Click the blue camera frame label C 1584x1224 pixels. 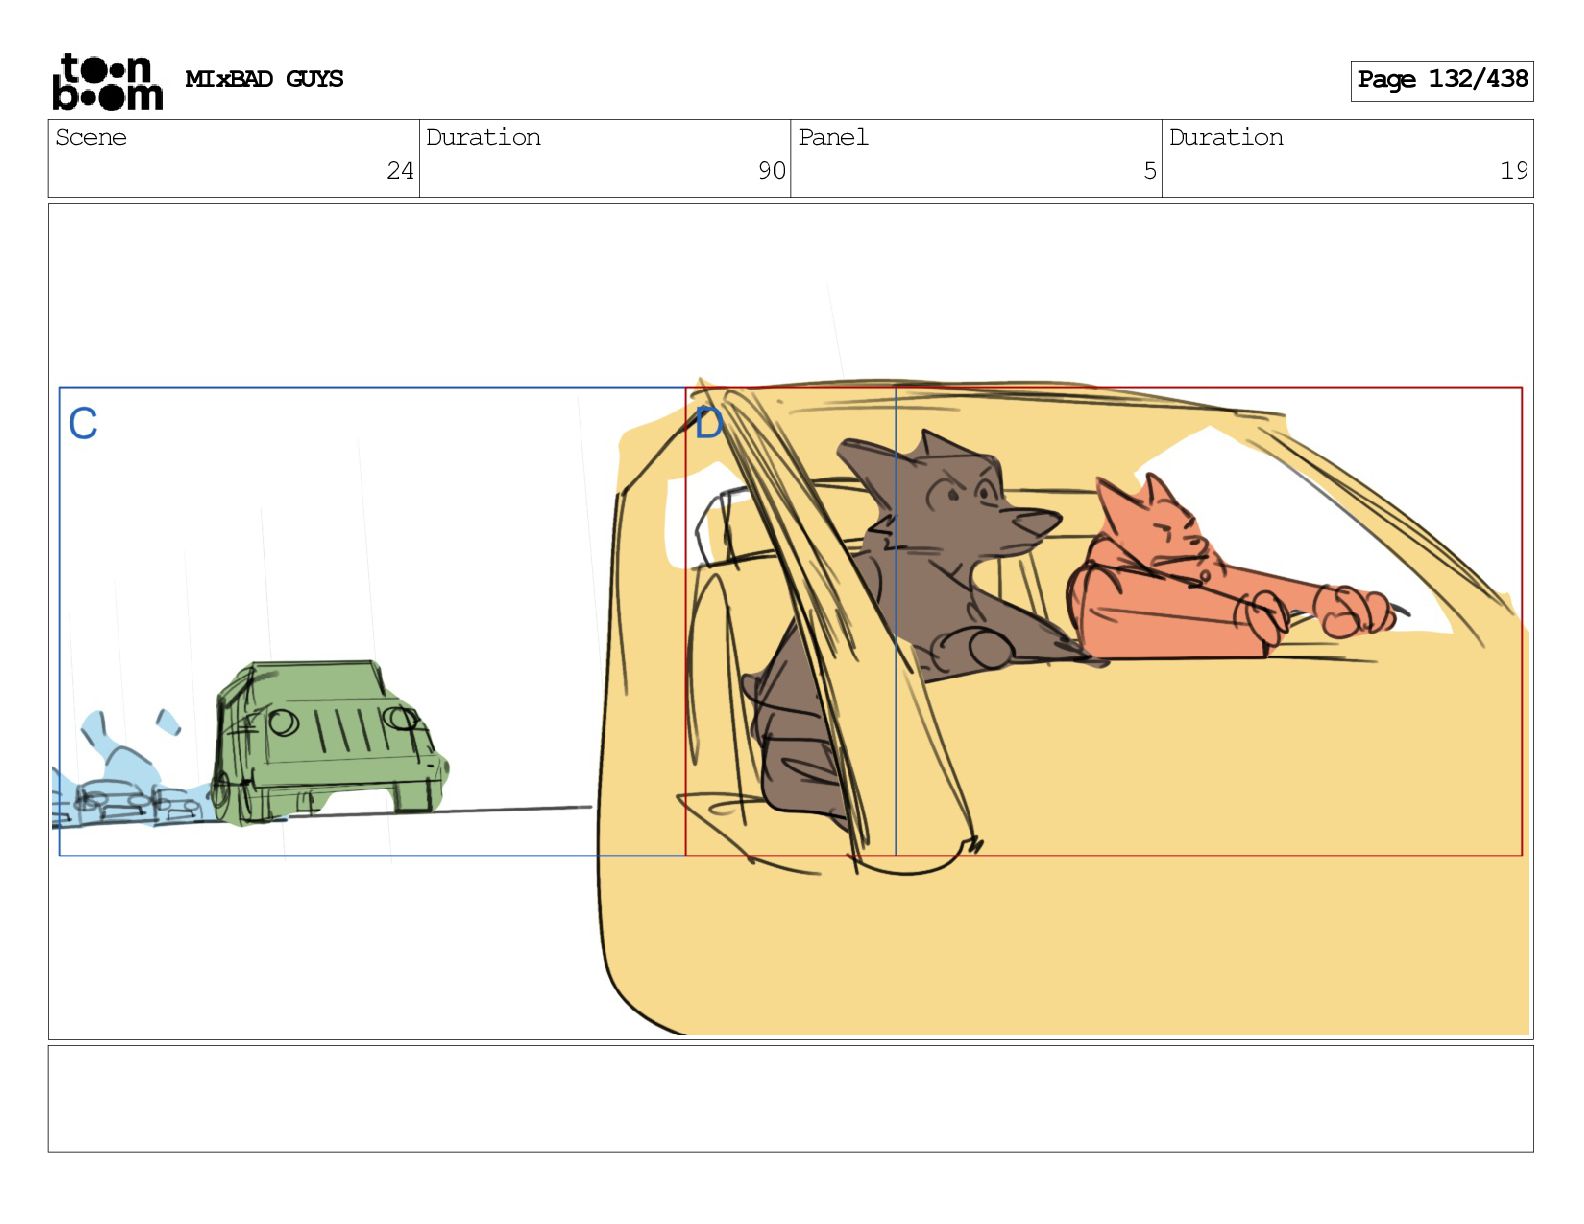point(83,424)
